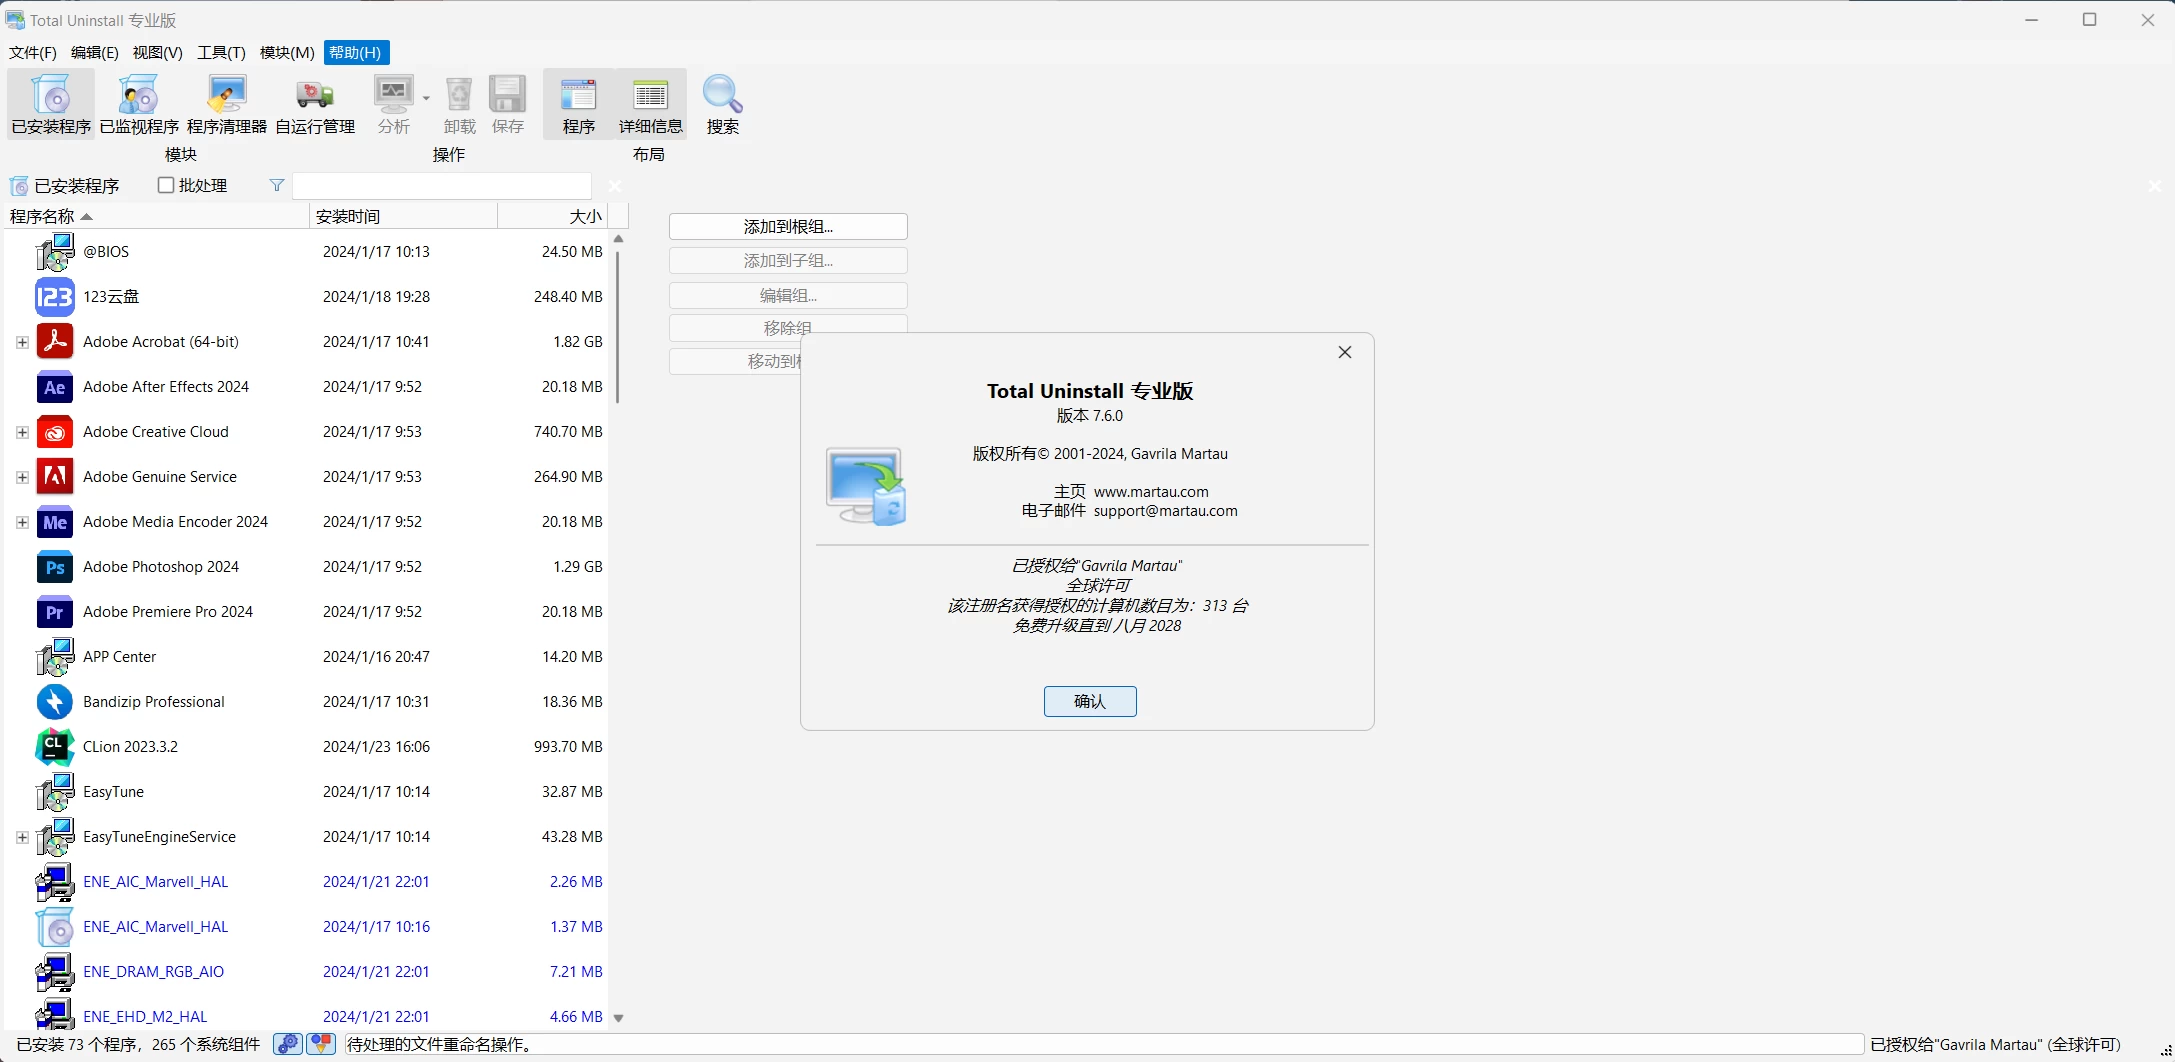Launch the Program Cleaner (程序清理器) tool

point(227,104)
